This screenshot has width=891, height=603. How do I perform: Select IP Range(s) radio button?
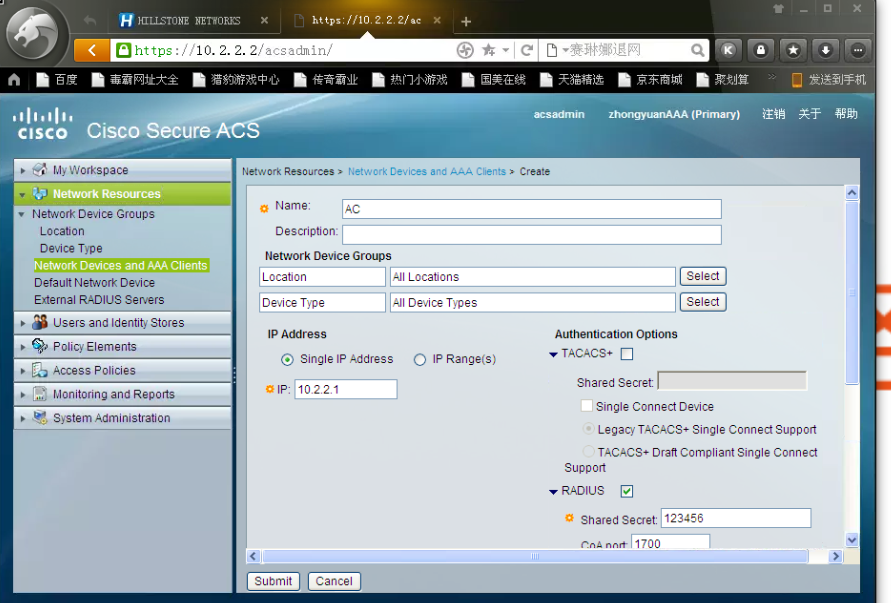[x=420, y=359]
